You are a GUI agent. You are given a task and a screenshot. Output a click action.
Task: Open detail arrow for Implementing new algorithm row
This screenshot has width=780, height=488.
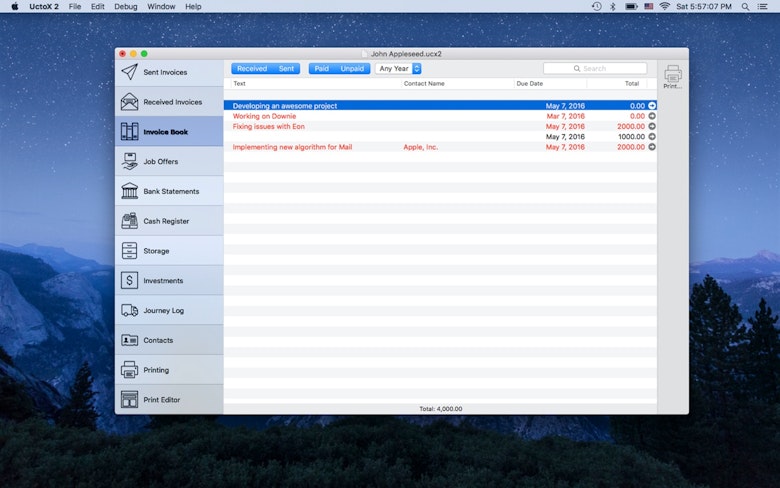click(x=652, y=147)
